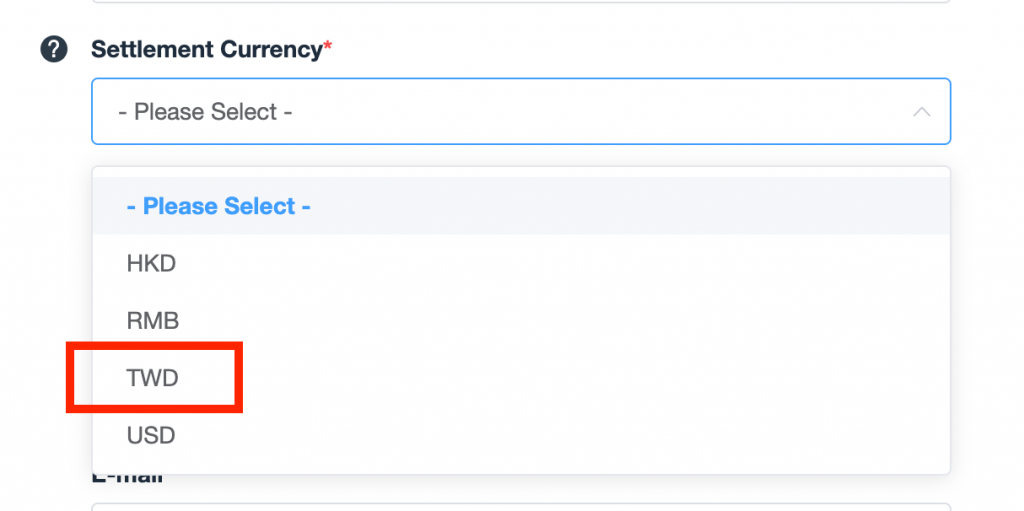This screenshot has width=1024, height=511.
Task: Choose HKD as settlement currency
Action: (521, 263)
